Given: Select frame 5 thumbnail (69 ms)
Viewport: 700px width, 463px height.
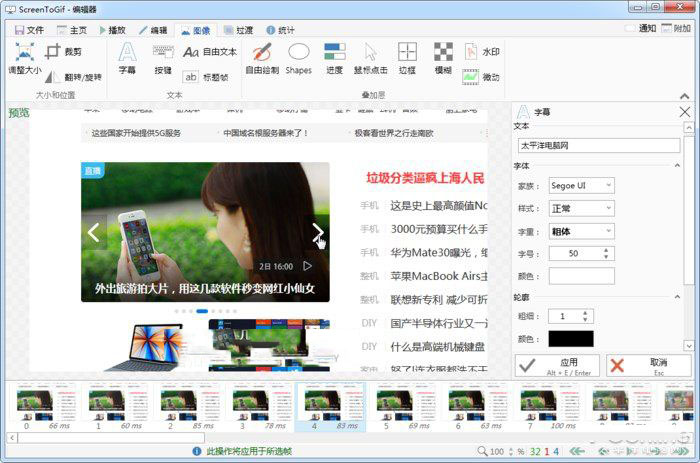Looking at the screenshot, I should [403, 407].
